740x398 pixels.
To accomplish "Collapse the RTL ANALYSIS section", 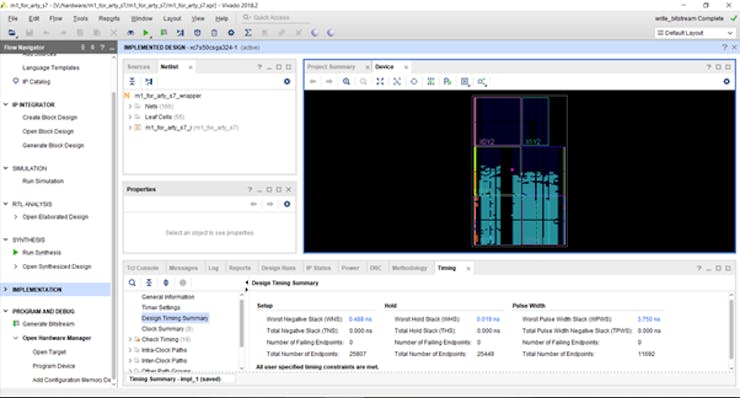I will (x=6, y=204).
